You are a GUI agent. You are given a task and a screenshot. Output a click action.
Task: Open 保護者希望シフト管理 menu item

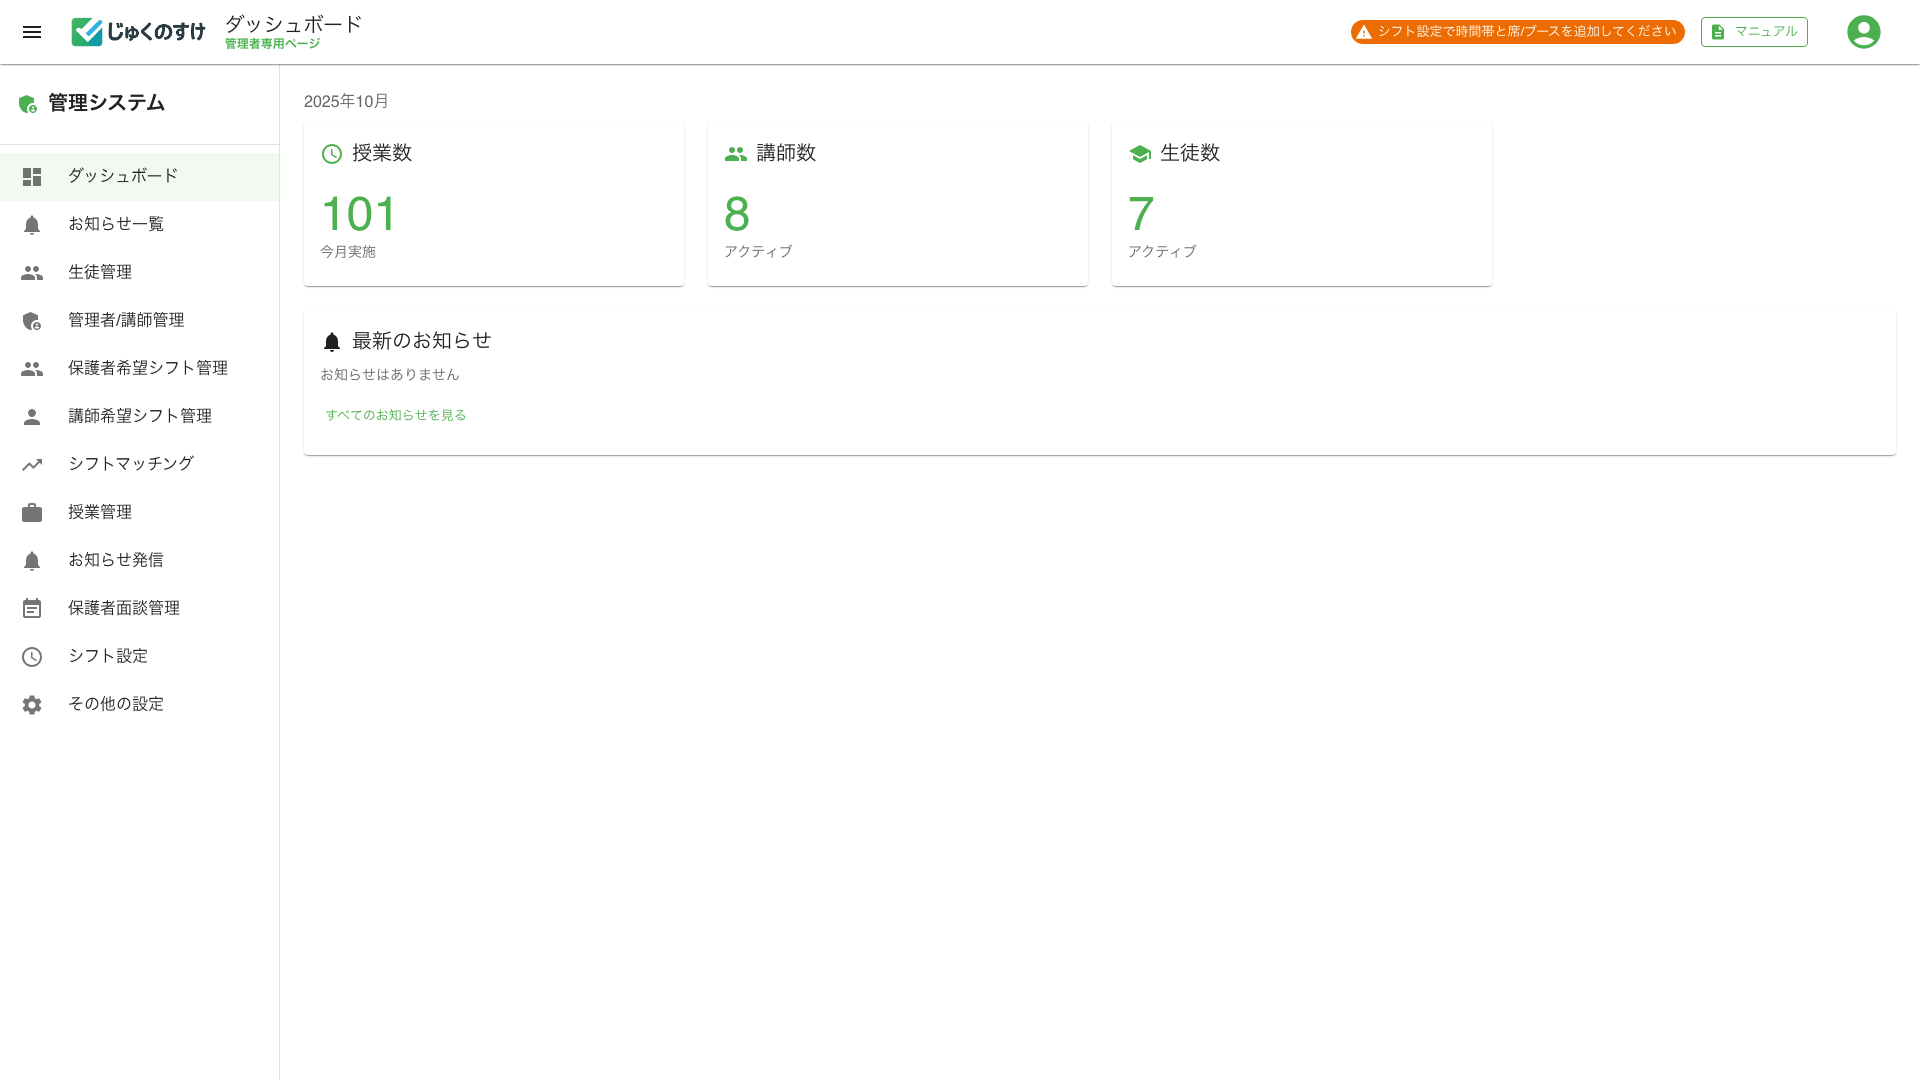[x=148, y=368]
